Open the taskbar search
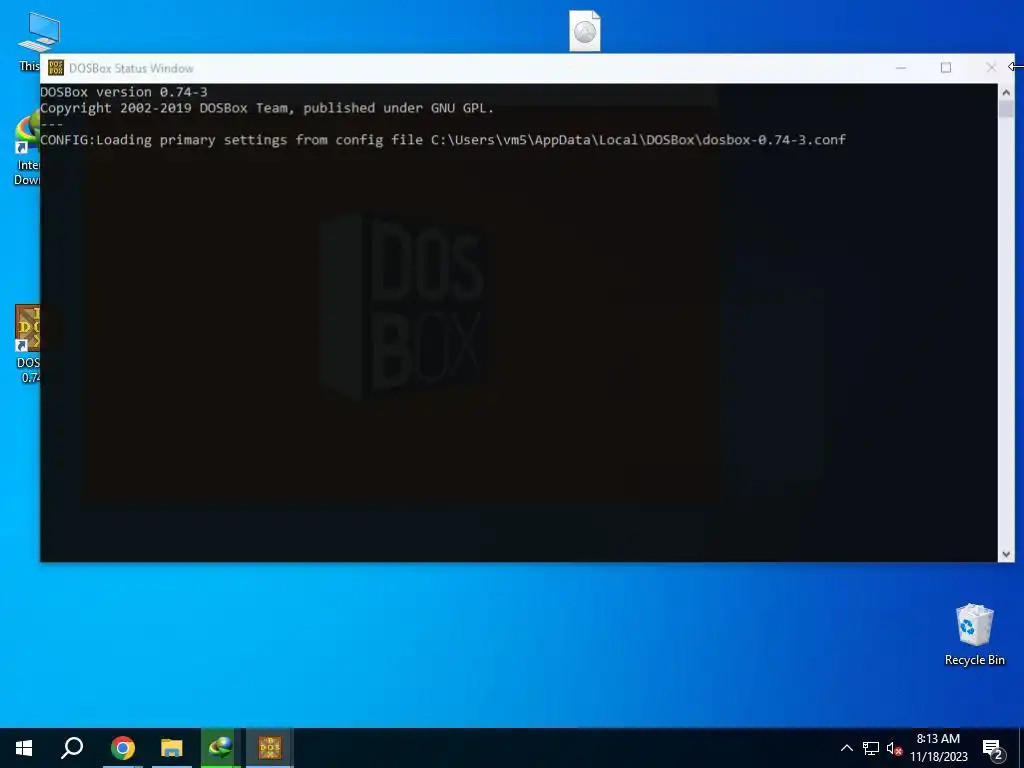 coord(72,748)
